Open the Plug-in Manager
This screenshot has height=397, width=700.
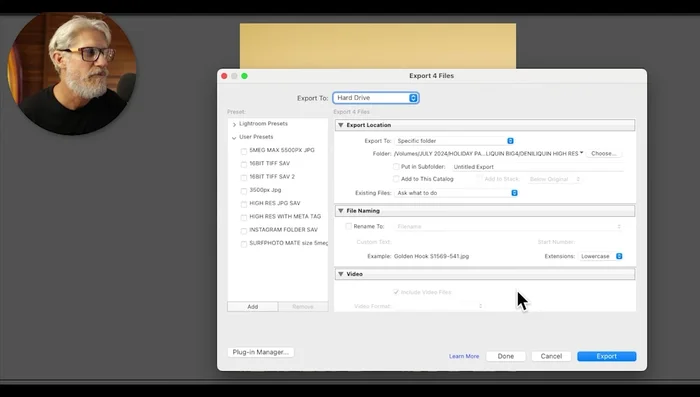[x=261, y=352]
